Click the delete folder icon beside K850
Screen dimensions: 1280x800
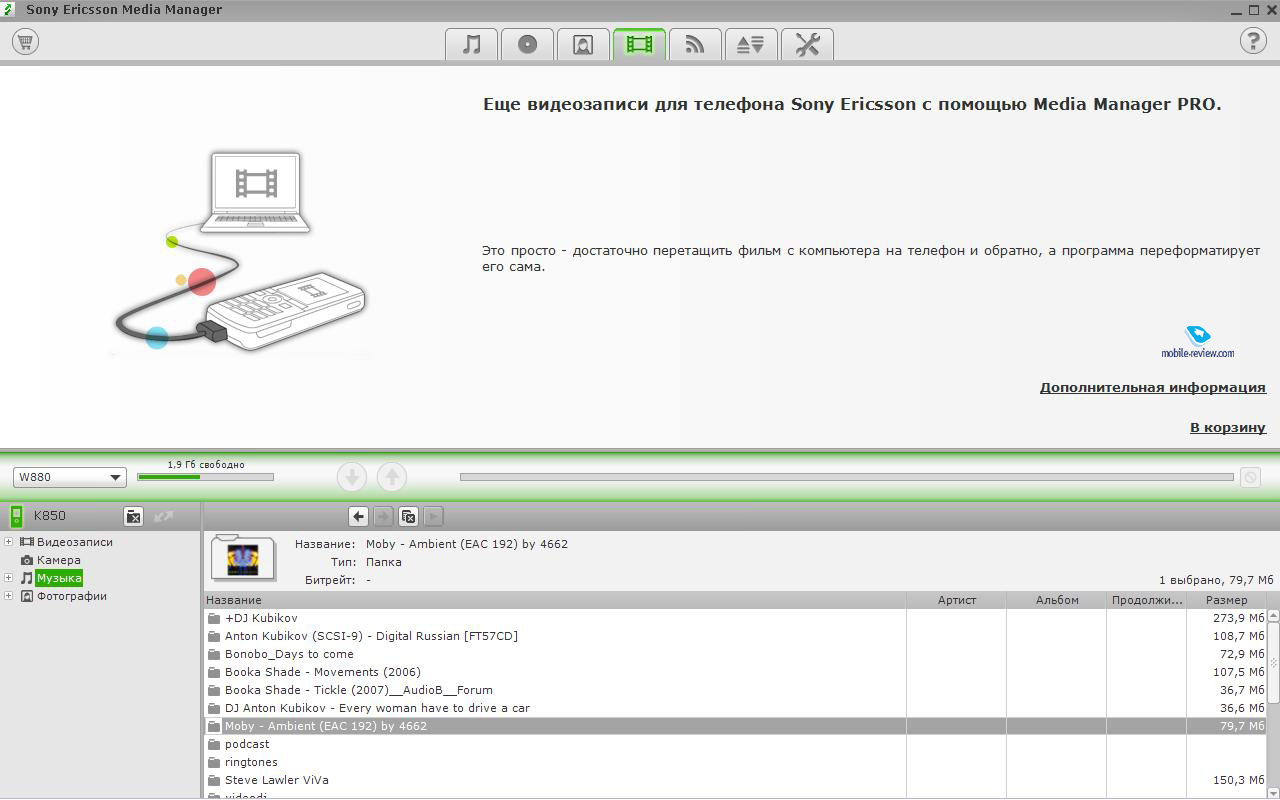point(133,516)
